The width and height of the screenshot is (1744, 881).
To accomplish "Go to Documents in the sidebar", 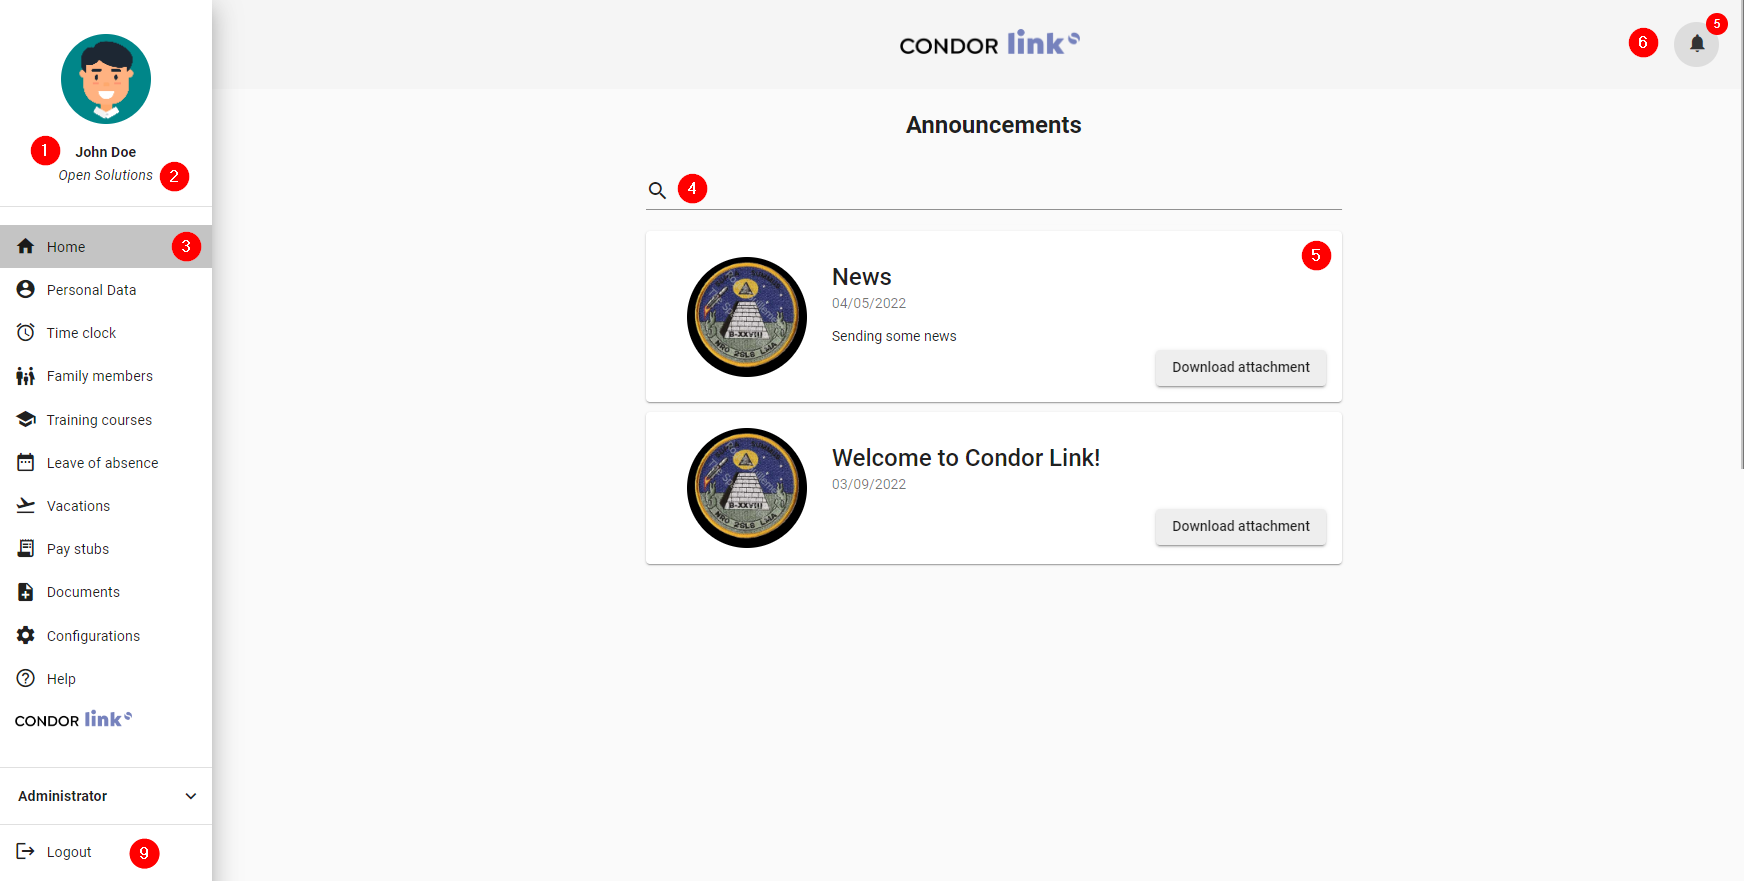I will pyautogui.click(x=83, y=592).
